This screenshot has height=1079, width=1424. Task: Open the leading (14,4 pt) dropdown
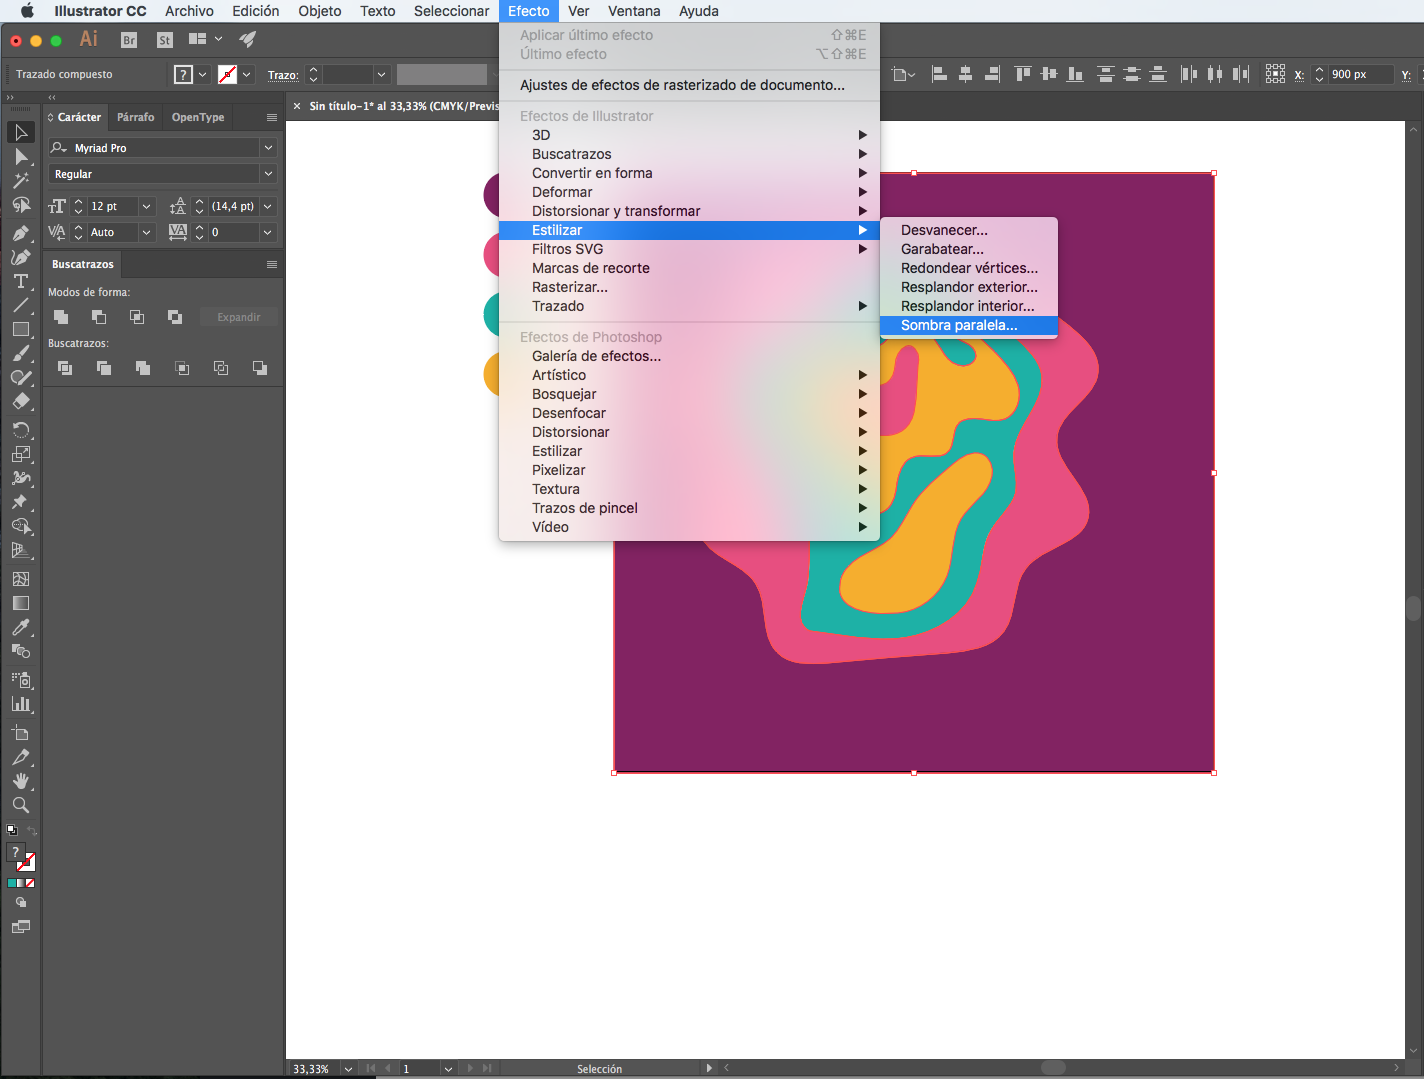click(x=268, y=206)
